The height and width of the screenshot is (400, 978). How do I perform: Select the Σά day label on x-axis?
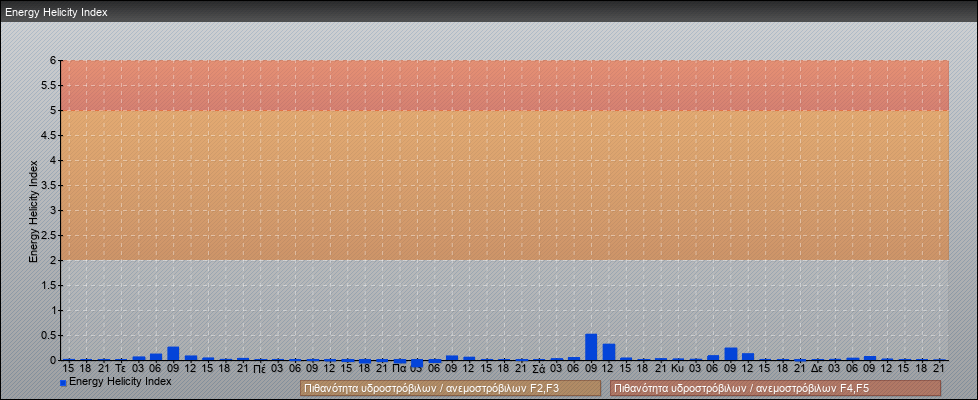(538, 369)
